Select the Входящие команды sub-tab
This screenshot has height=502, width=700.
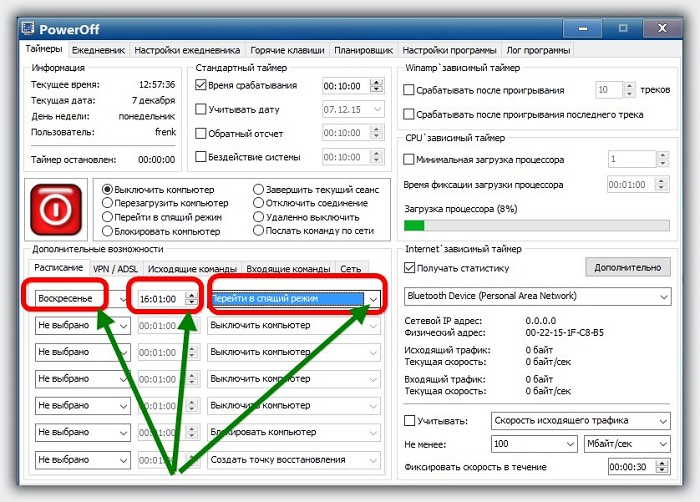click(x=288, y=269)
